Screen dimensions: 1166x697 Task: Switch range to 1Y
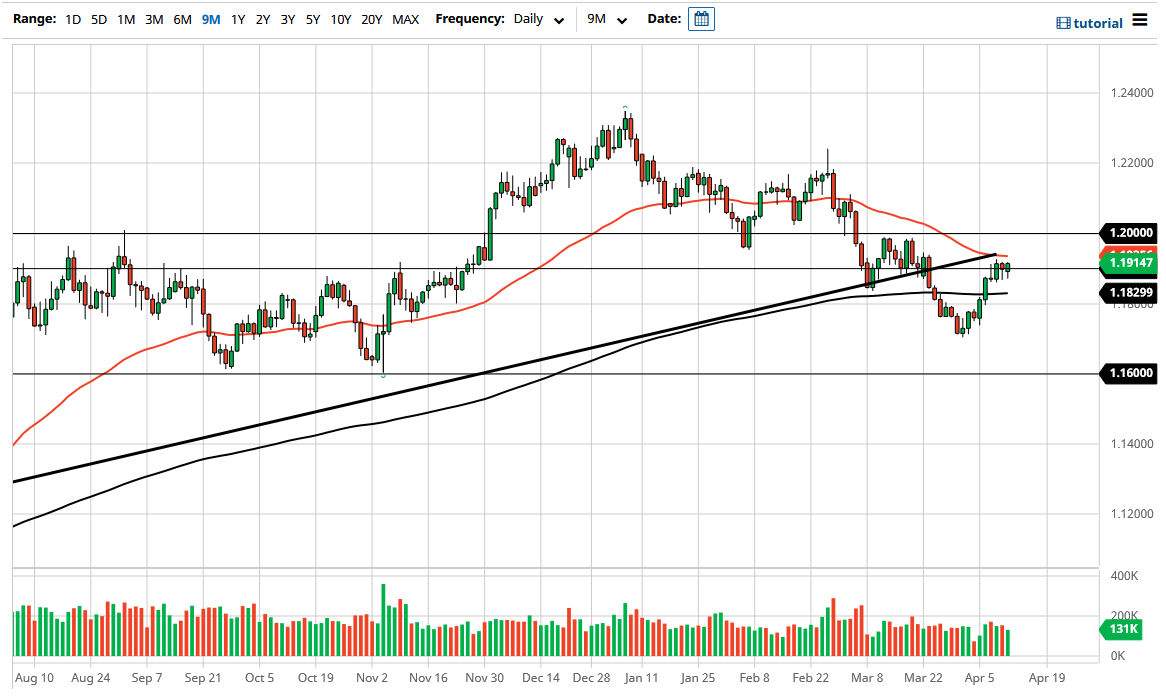pyautogui.click(x=238, y=19)
